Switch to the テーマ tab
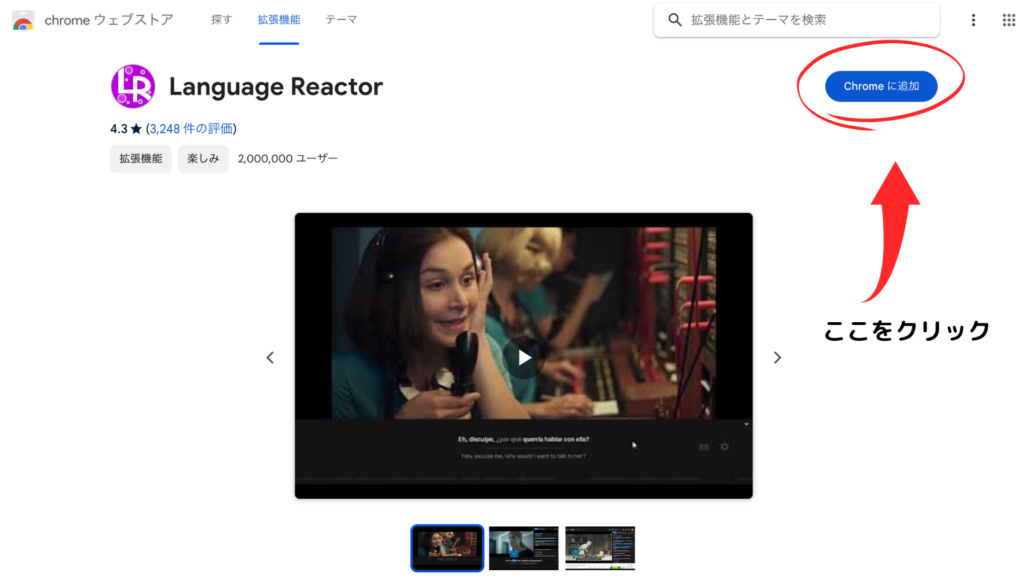 [x=341, y=20]
